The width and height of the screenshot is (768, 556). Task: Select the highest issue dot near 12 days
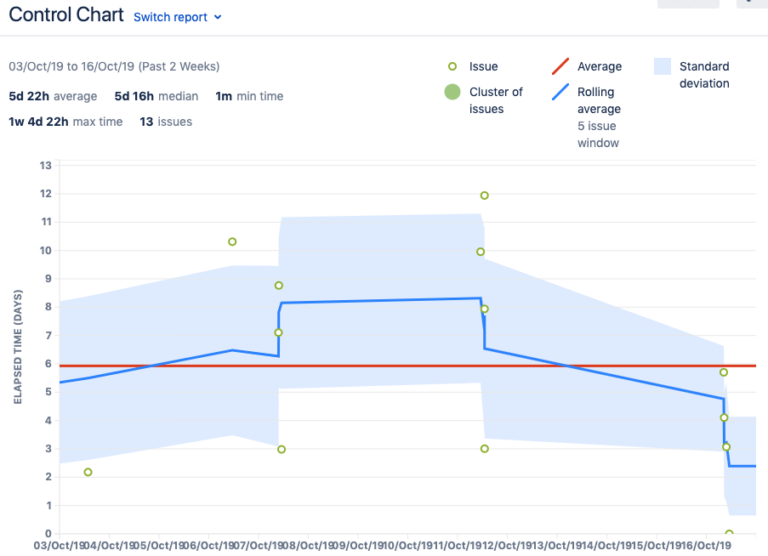point(484,196)
